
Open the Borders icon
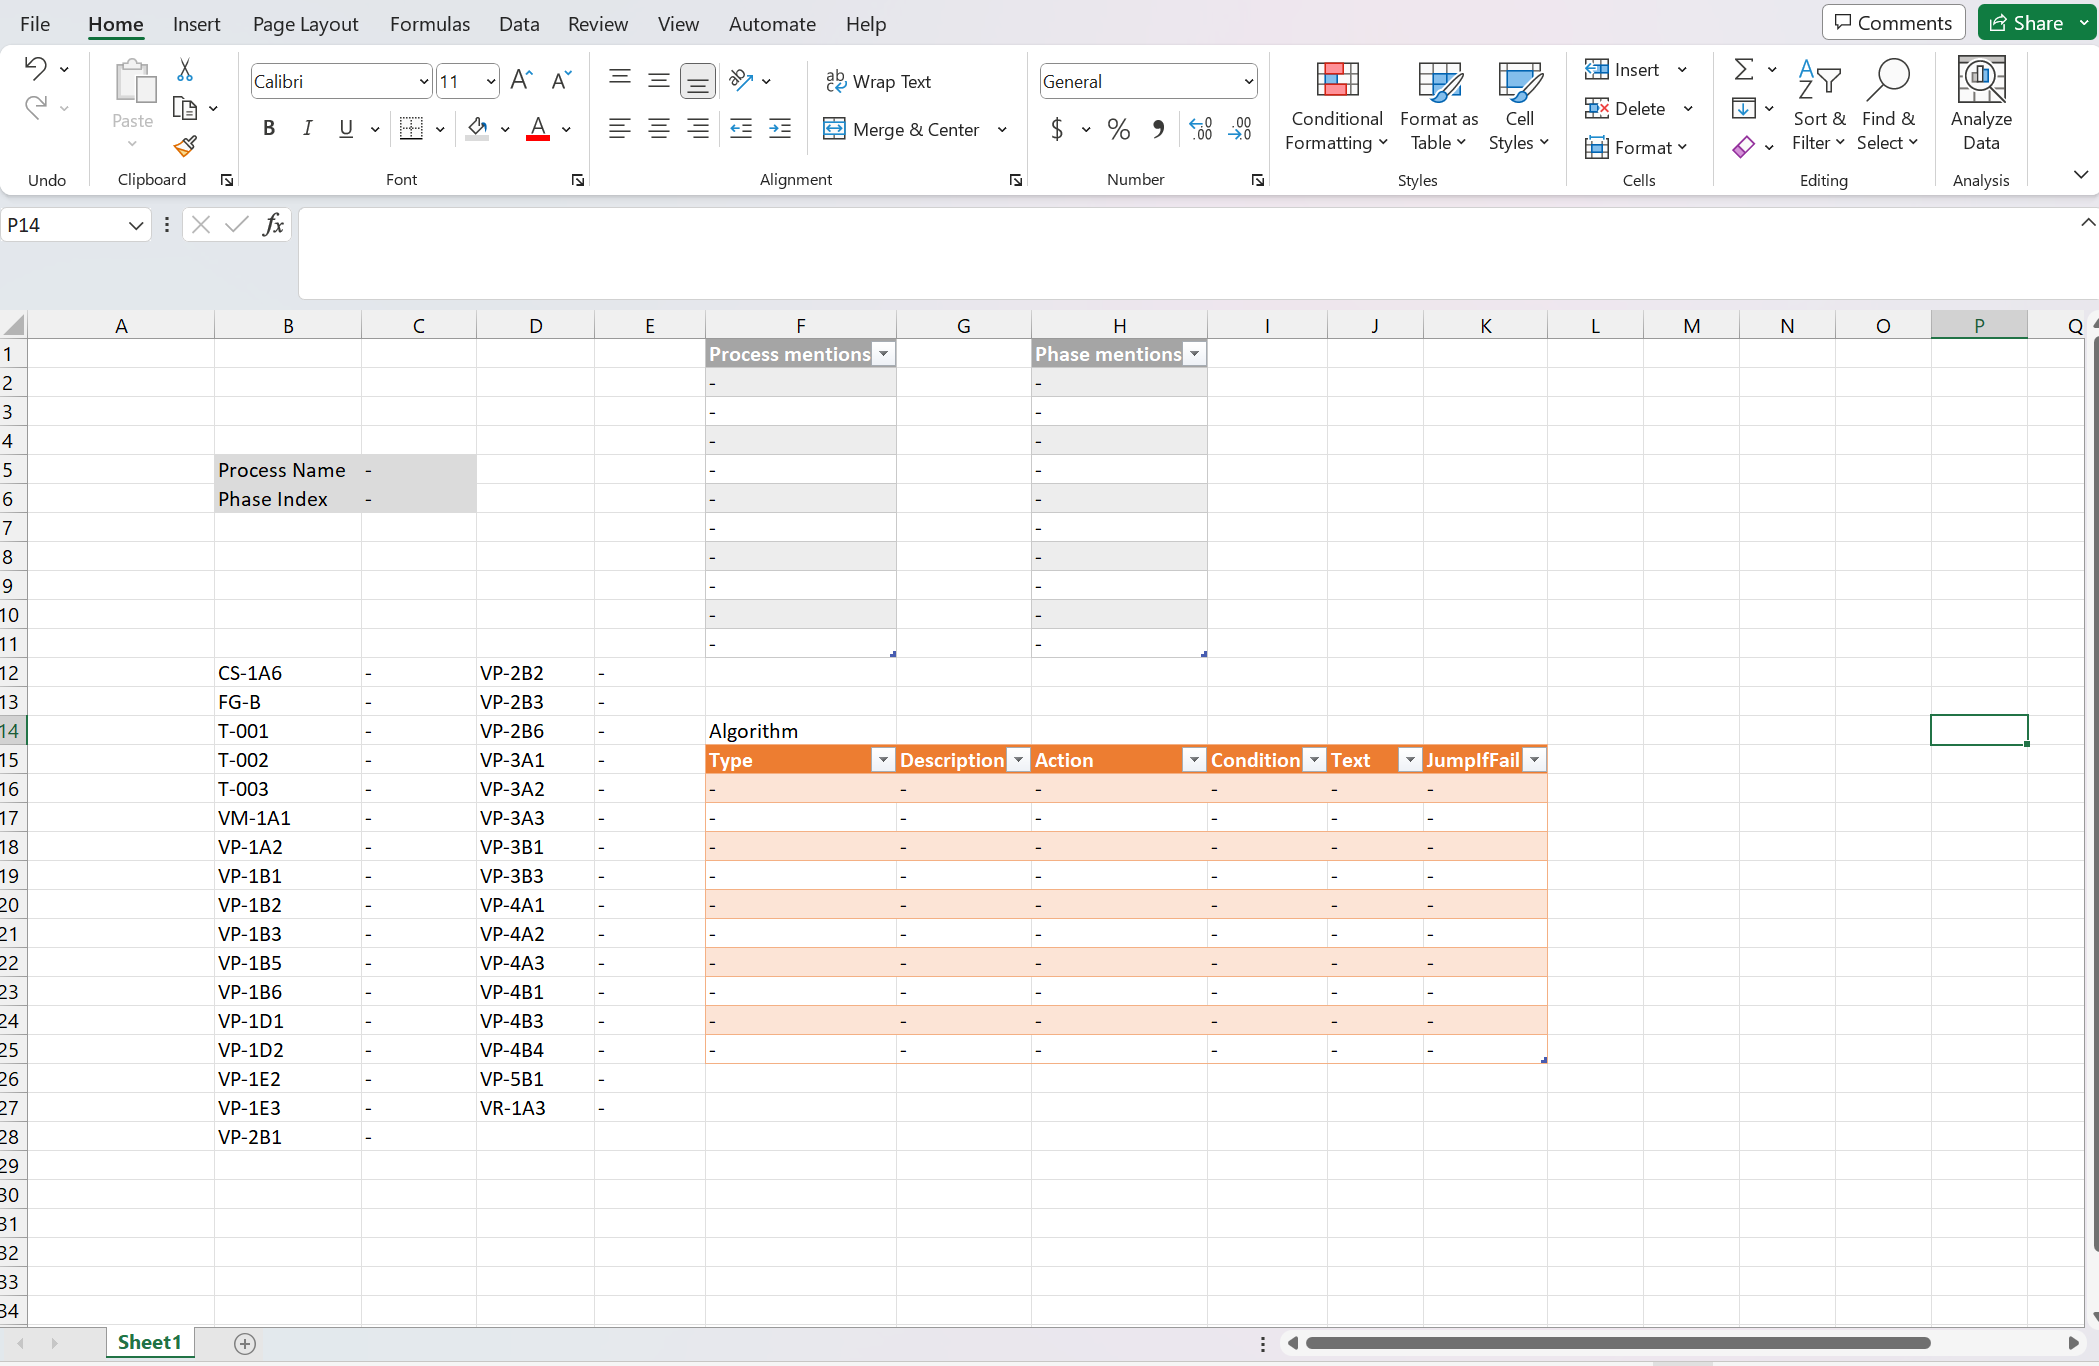[x=411, y=128]
